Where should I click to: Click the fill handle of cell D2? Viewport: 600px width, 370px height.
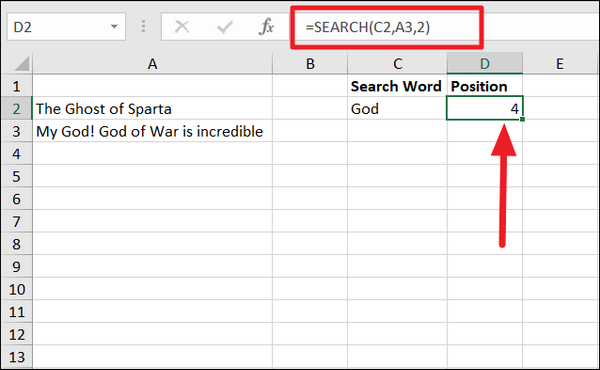coord(522,119)
